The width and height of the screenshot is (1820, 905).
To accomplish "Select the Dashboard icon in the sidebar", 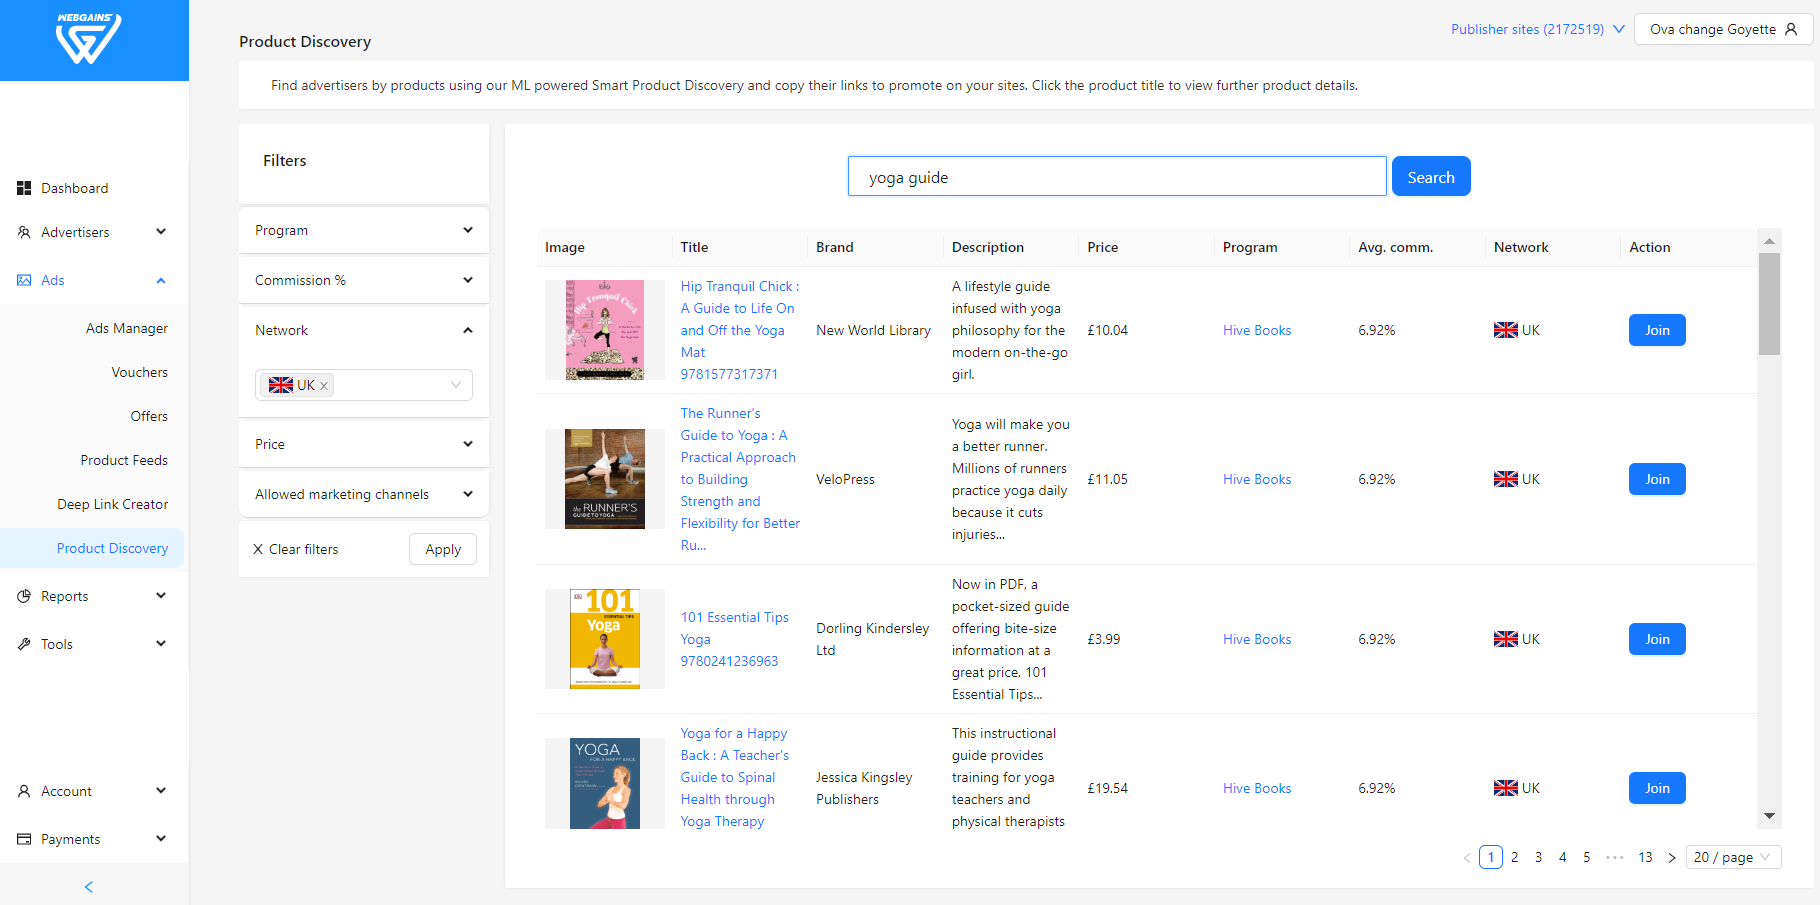I will tap(24, 188).
